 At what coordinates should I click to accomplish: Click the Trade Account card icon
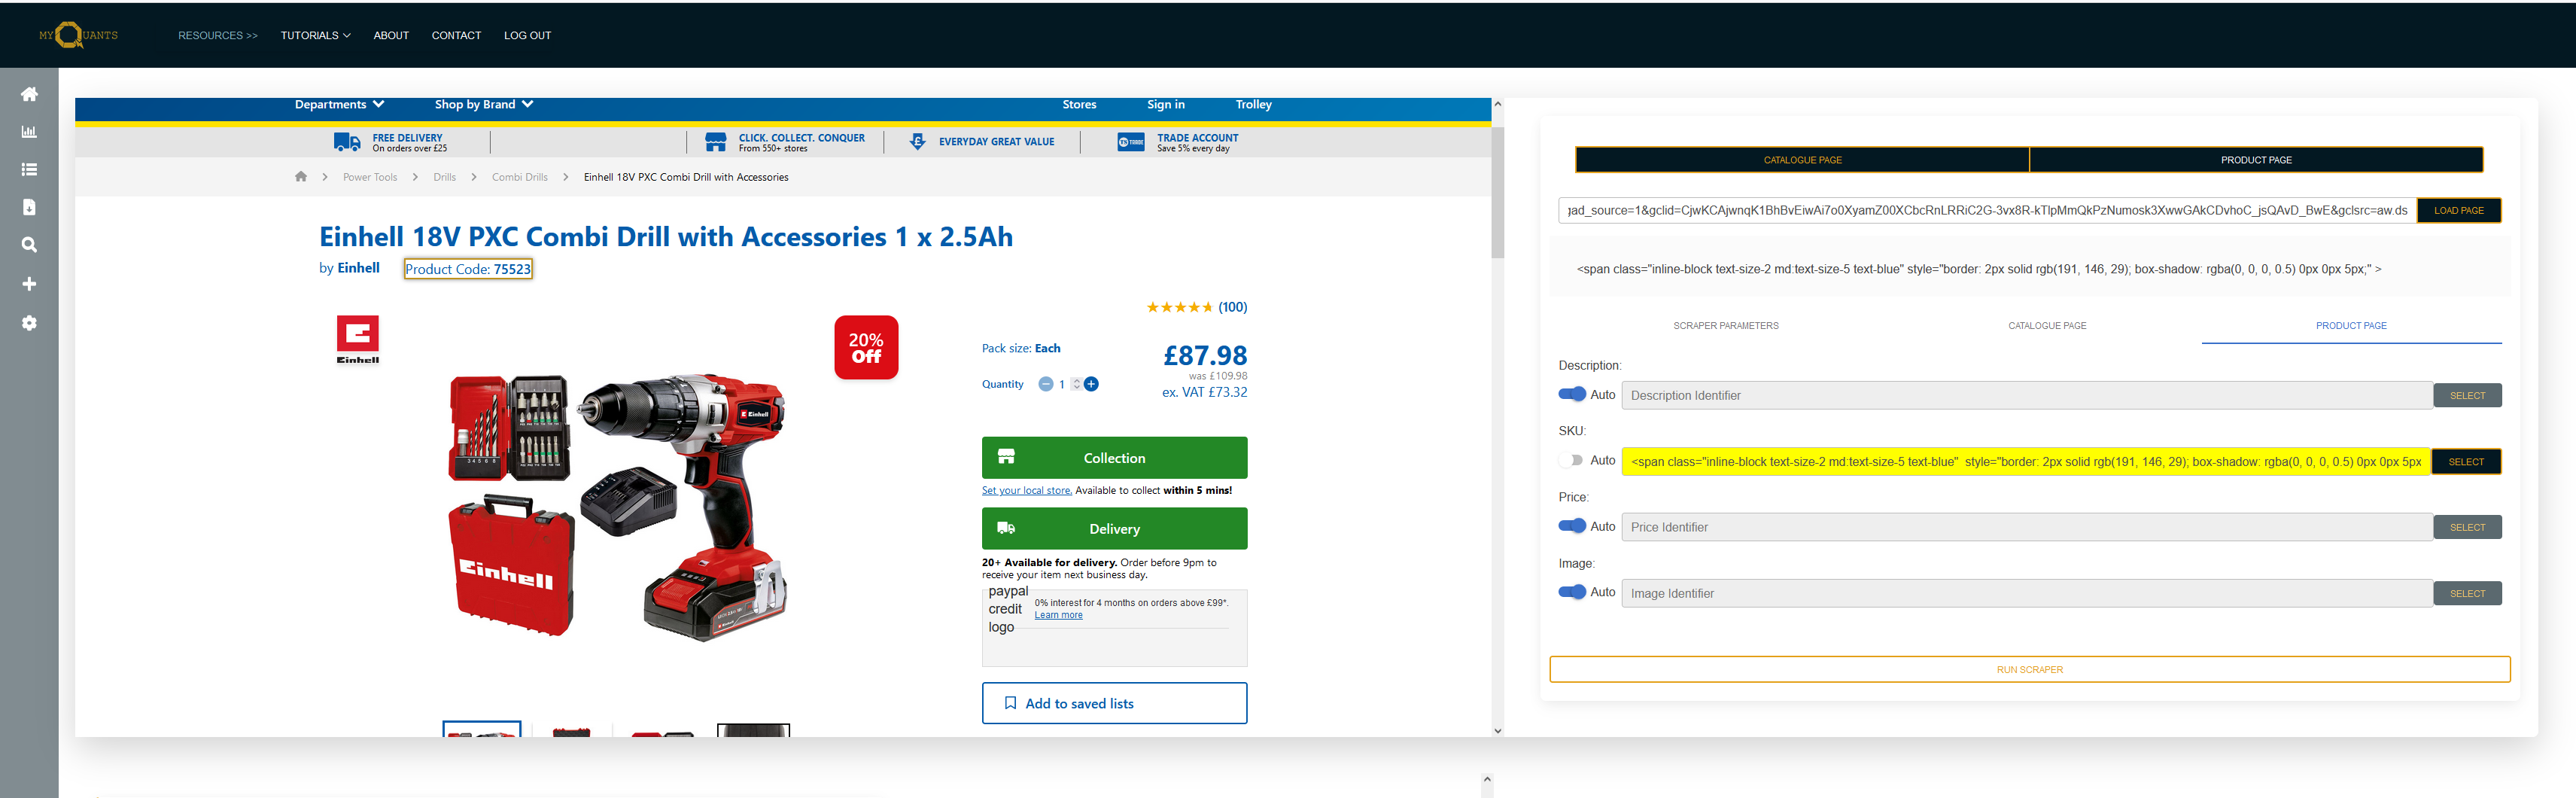coord(1131,142)
